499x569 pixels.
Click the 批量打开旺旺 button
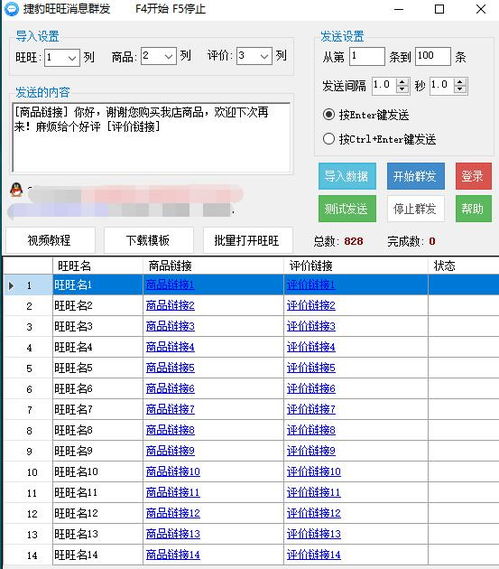click(248, 240)
